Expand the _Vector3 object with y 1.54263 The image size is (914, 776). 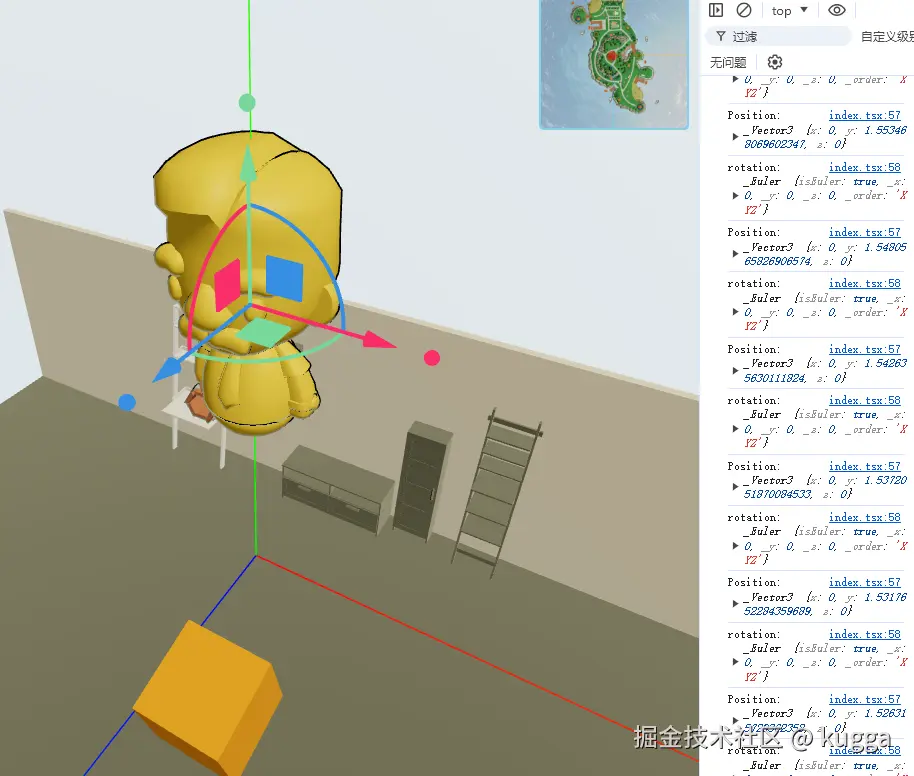coord(736,371)
